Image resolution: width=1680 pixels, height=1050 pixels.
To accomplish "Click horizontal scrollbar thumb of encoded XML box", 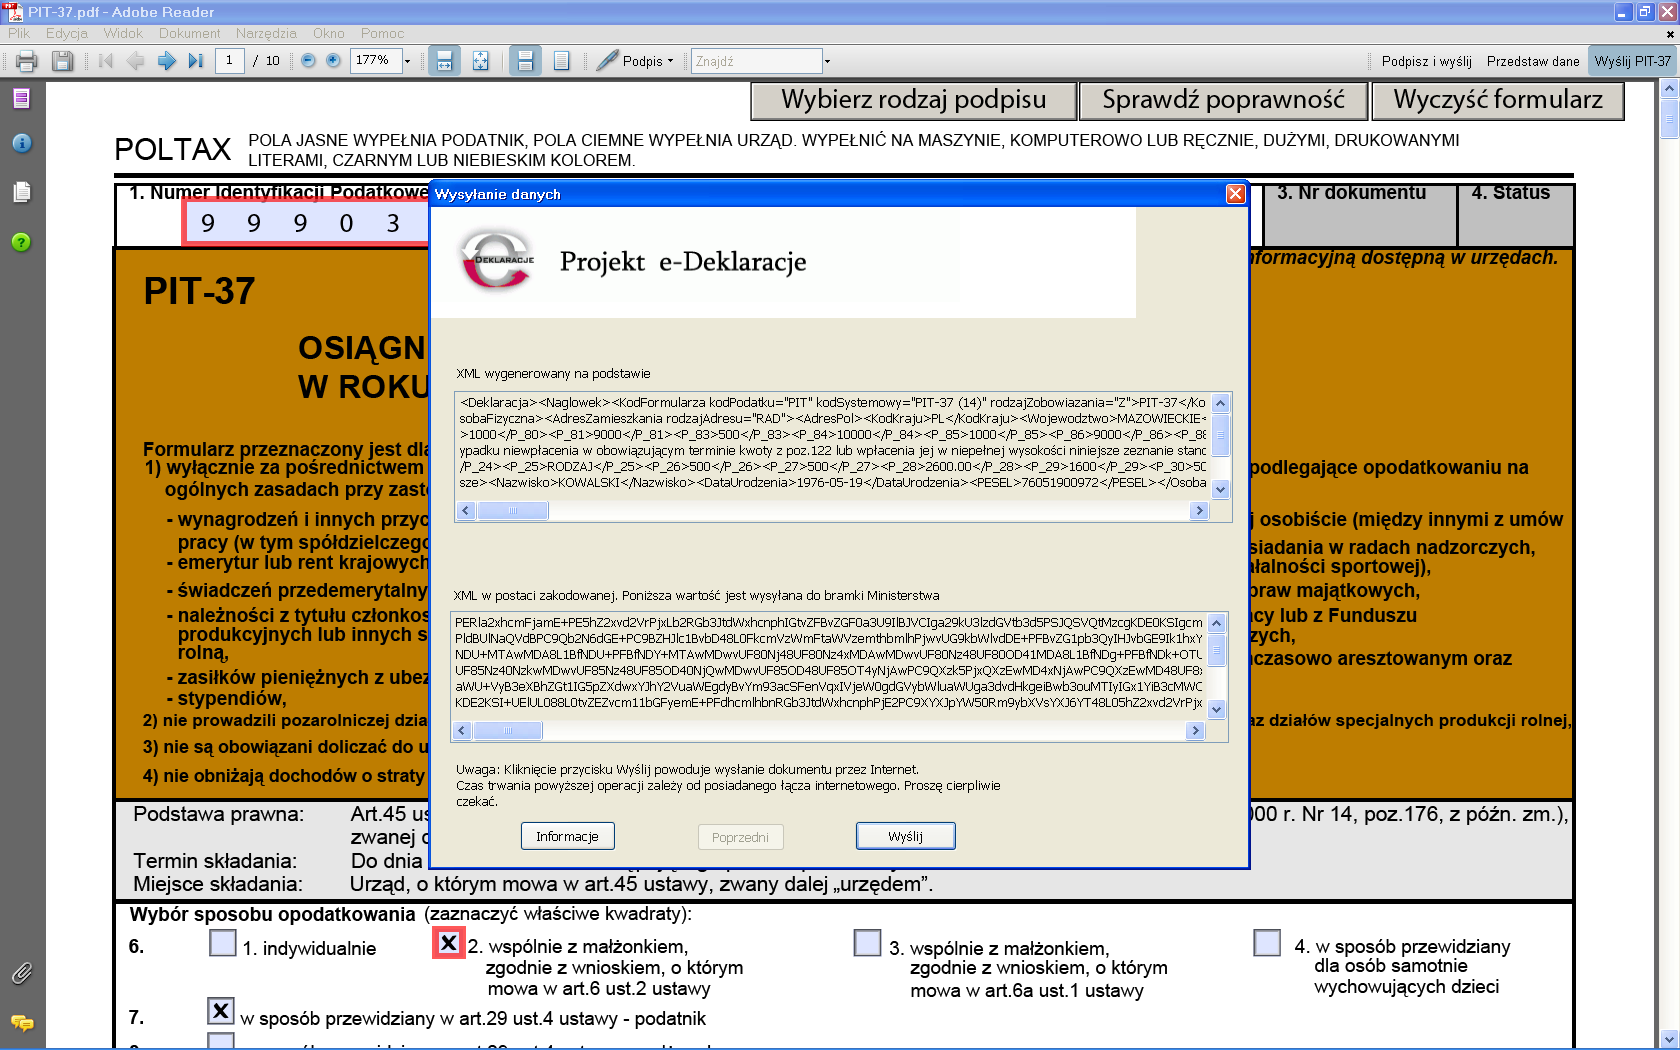I will [x=507, y=731].
